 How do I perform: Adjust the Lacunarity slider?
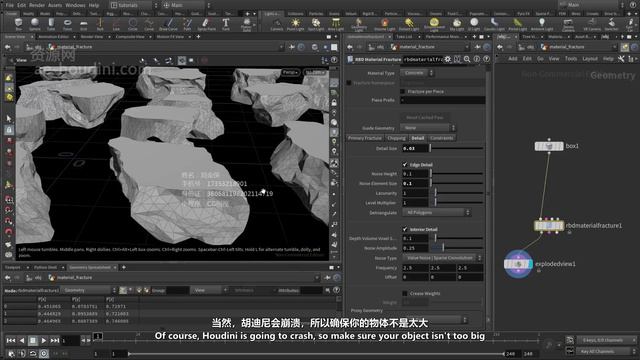click(457, 193)
